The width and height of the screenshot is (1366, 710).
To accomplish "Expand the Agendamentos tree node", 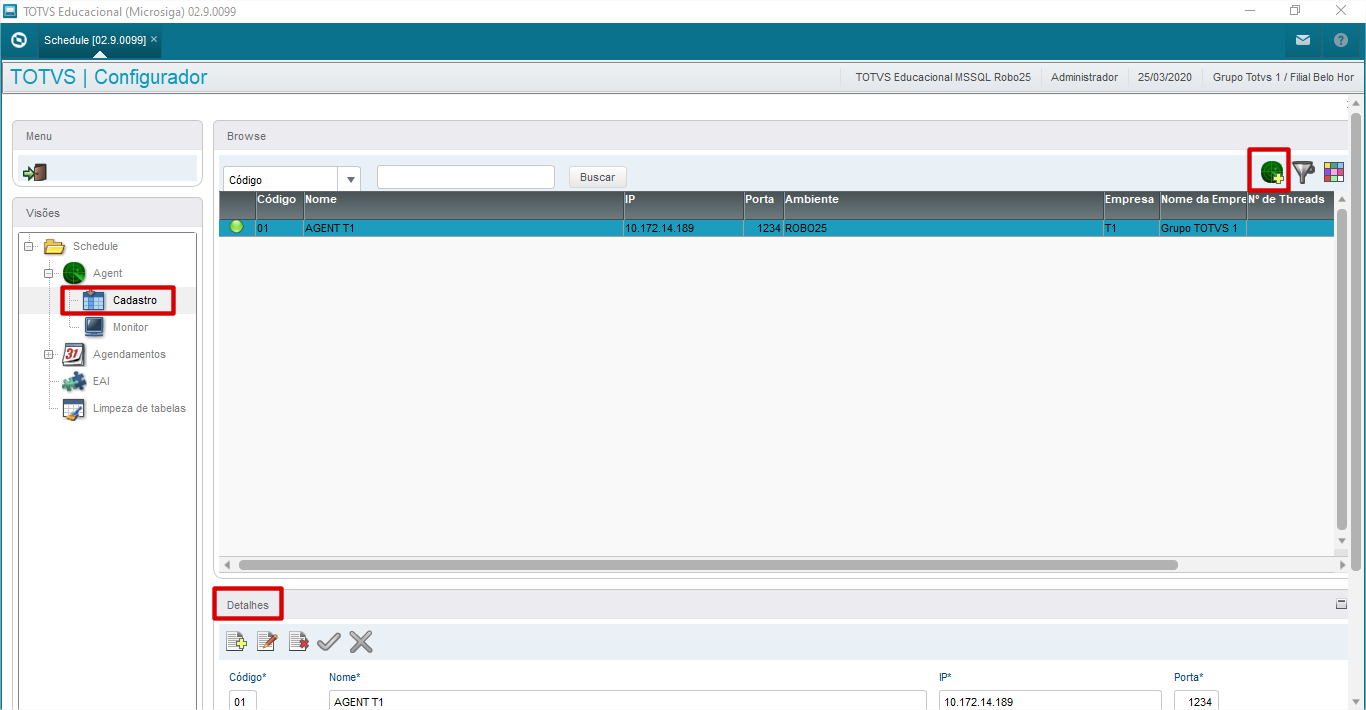I will click(48, 354).
